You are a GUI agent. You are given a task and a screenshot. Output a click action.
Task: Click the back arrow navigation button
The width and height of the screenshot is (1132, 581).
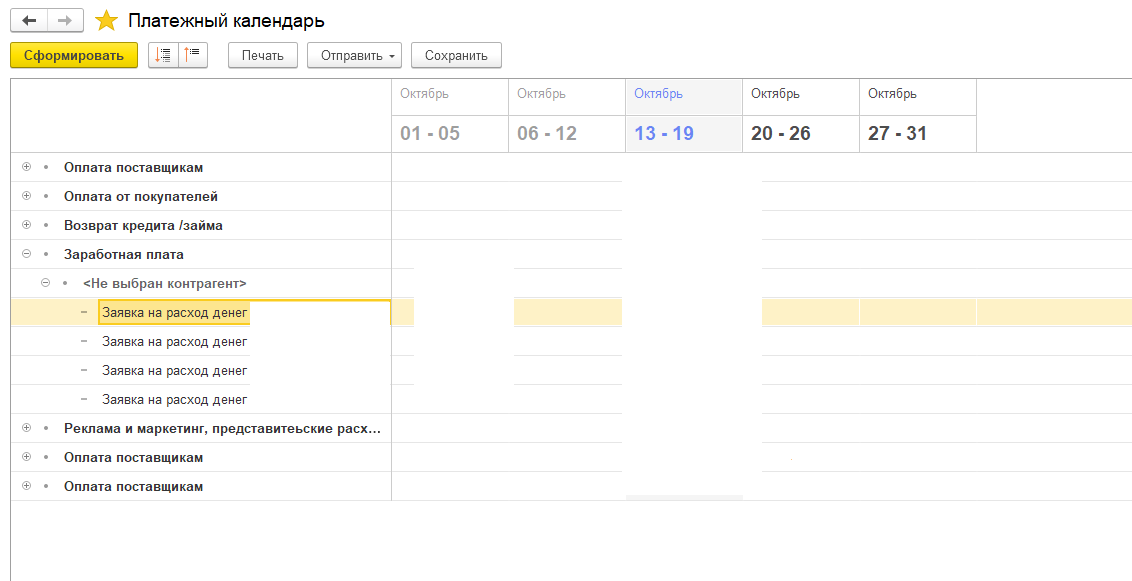29,21
